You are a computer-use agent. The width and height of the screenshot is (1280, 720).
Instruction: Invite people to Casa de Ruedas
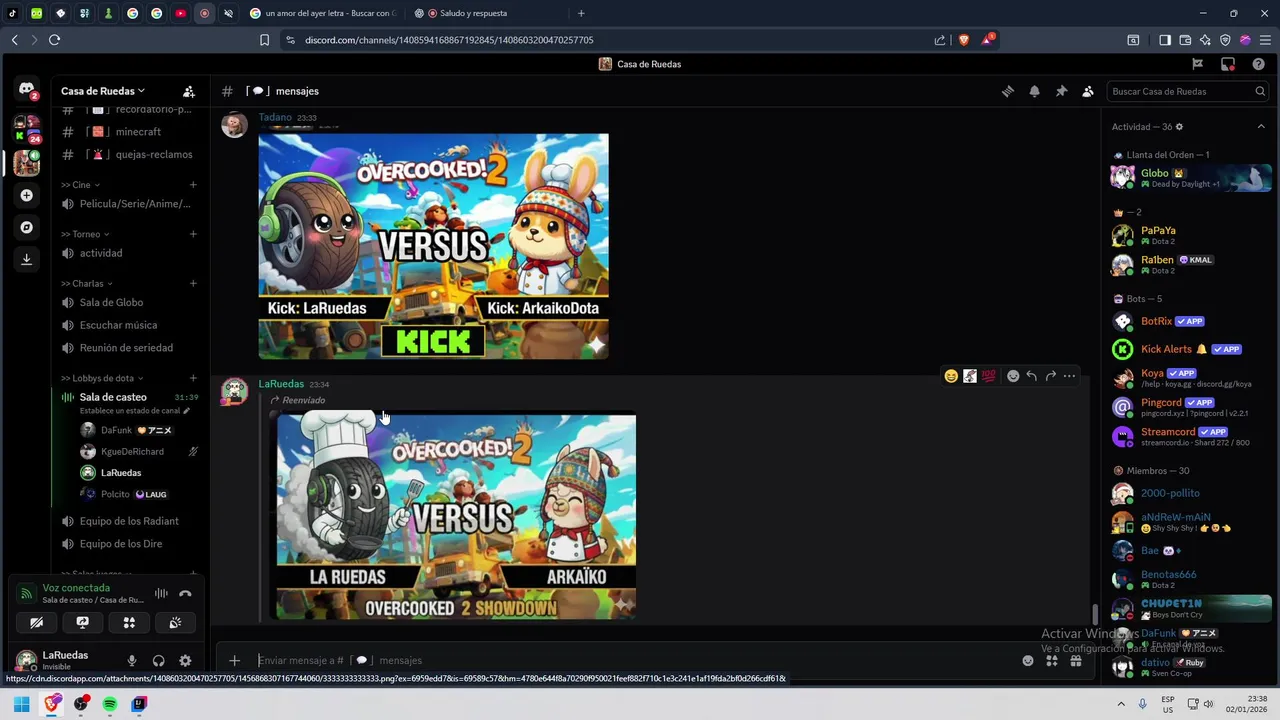pos(189,91)
